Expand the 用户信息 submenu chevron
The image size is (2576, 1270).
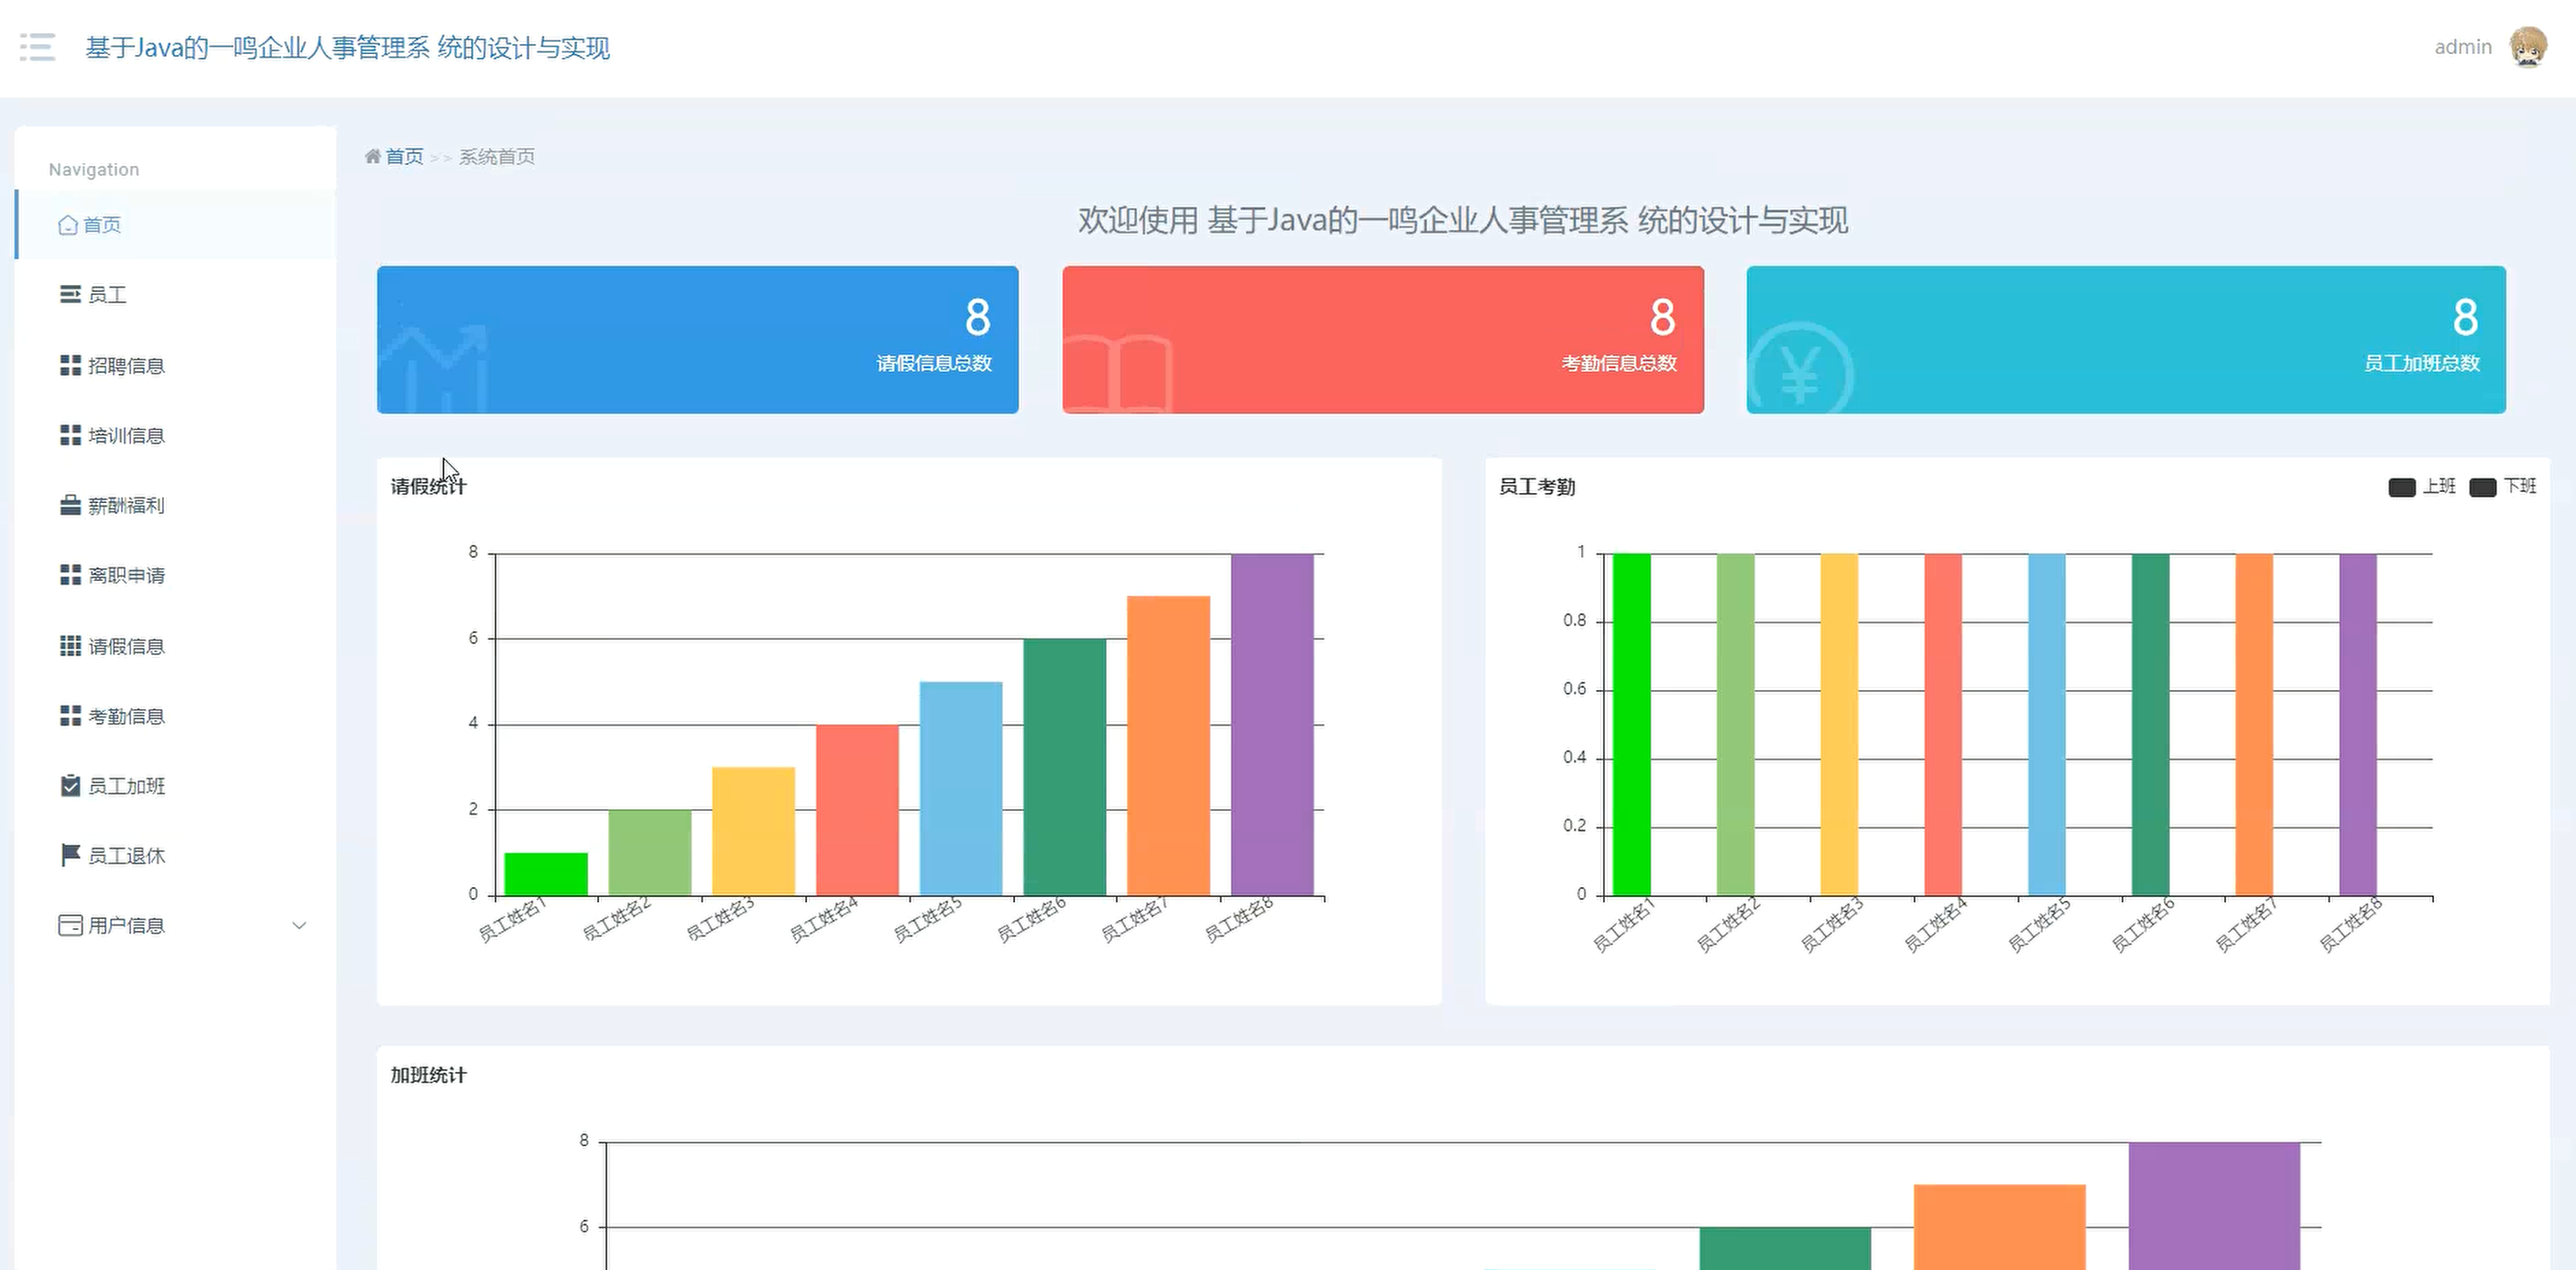pyautogui.click(x=298, y=925)
